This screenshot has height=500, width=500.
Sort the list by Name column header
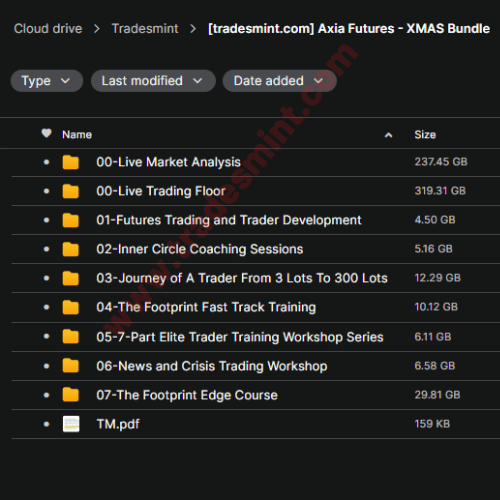[x=77, y=135]
